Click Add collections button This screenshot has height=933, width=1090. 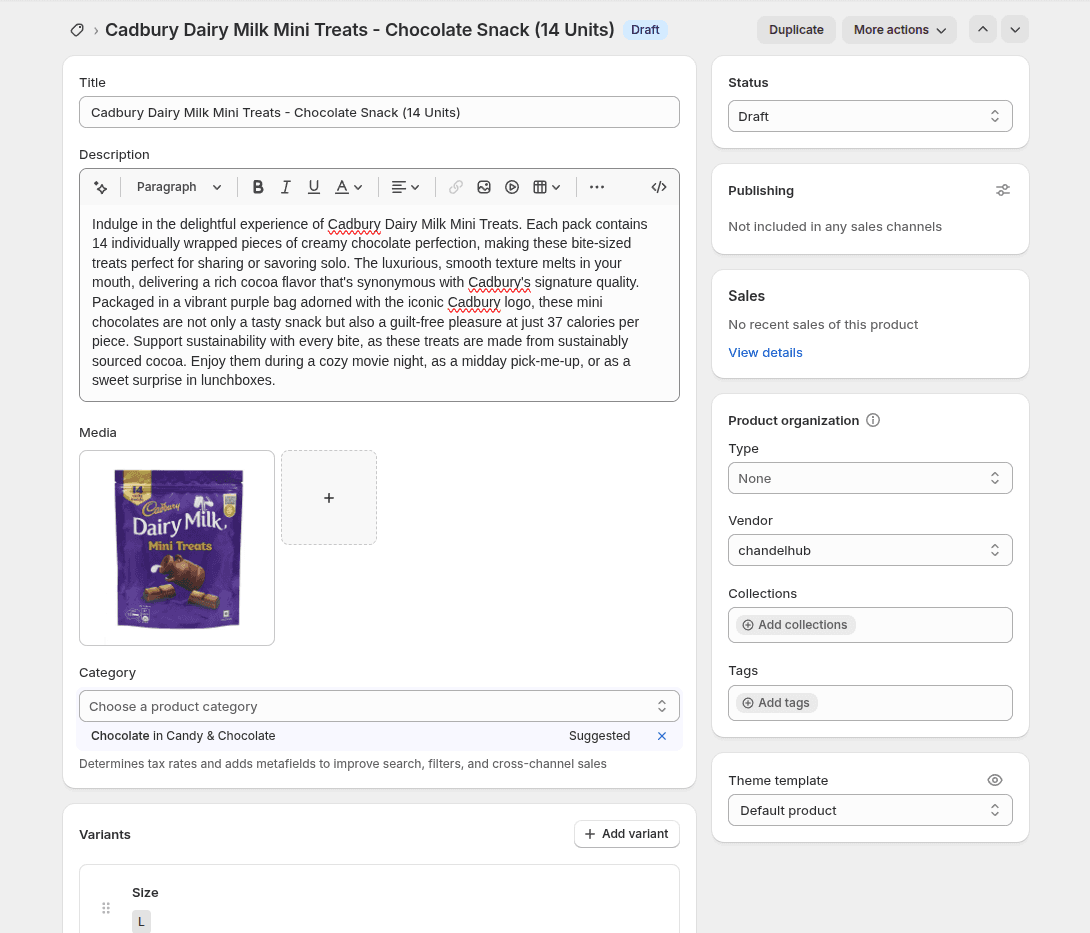click(x=795, y=625)
